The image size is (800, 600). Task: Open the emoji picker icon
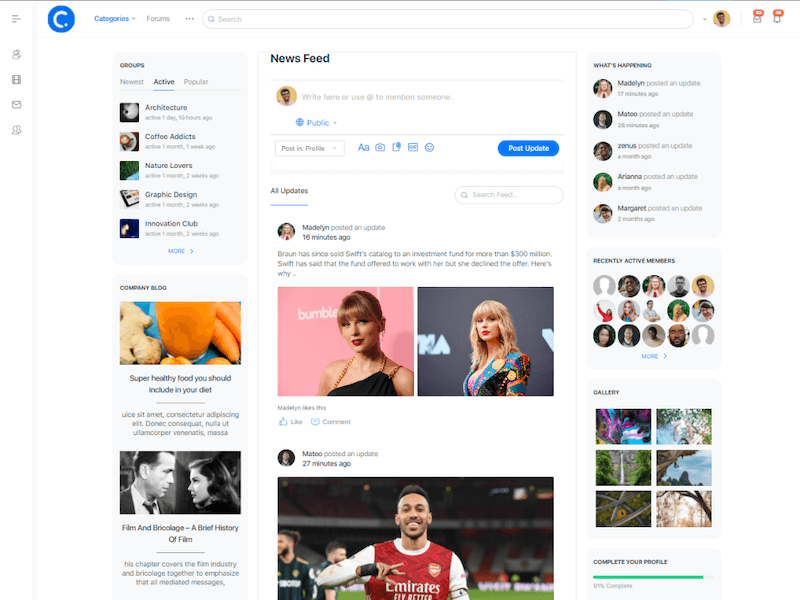click(430, 148)
